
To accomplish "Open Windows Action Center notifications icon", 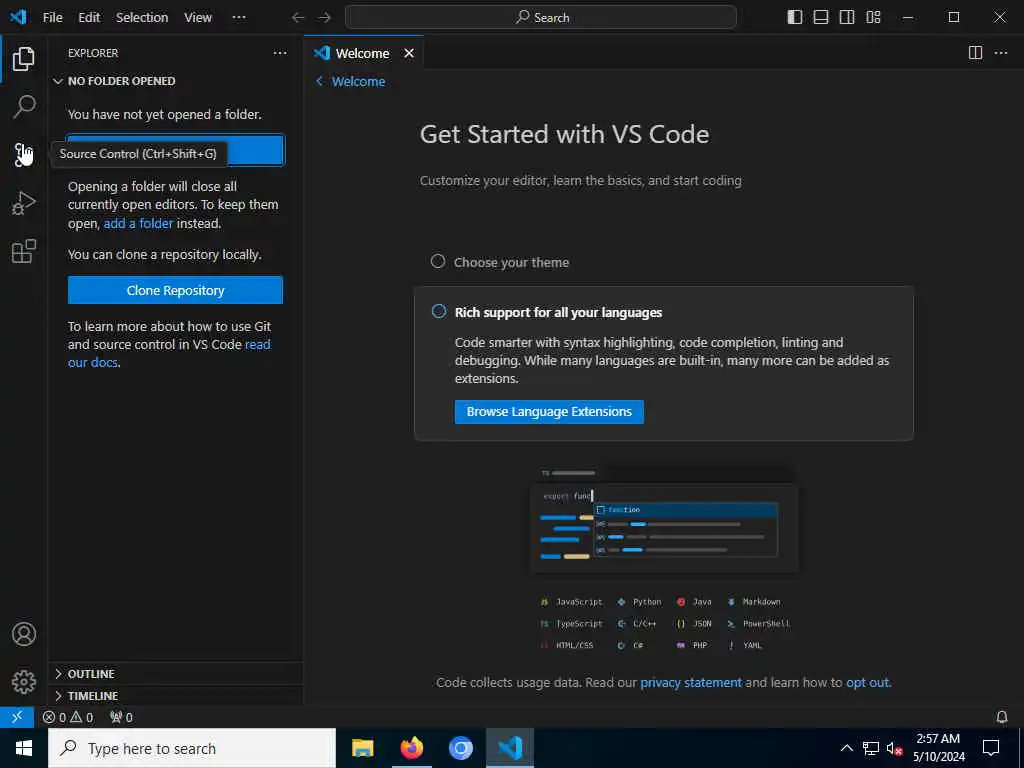I will [x=991, y=748].
